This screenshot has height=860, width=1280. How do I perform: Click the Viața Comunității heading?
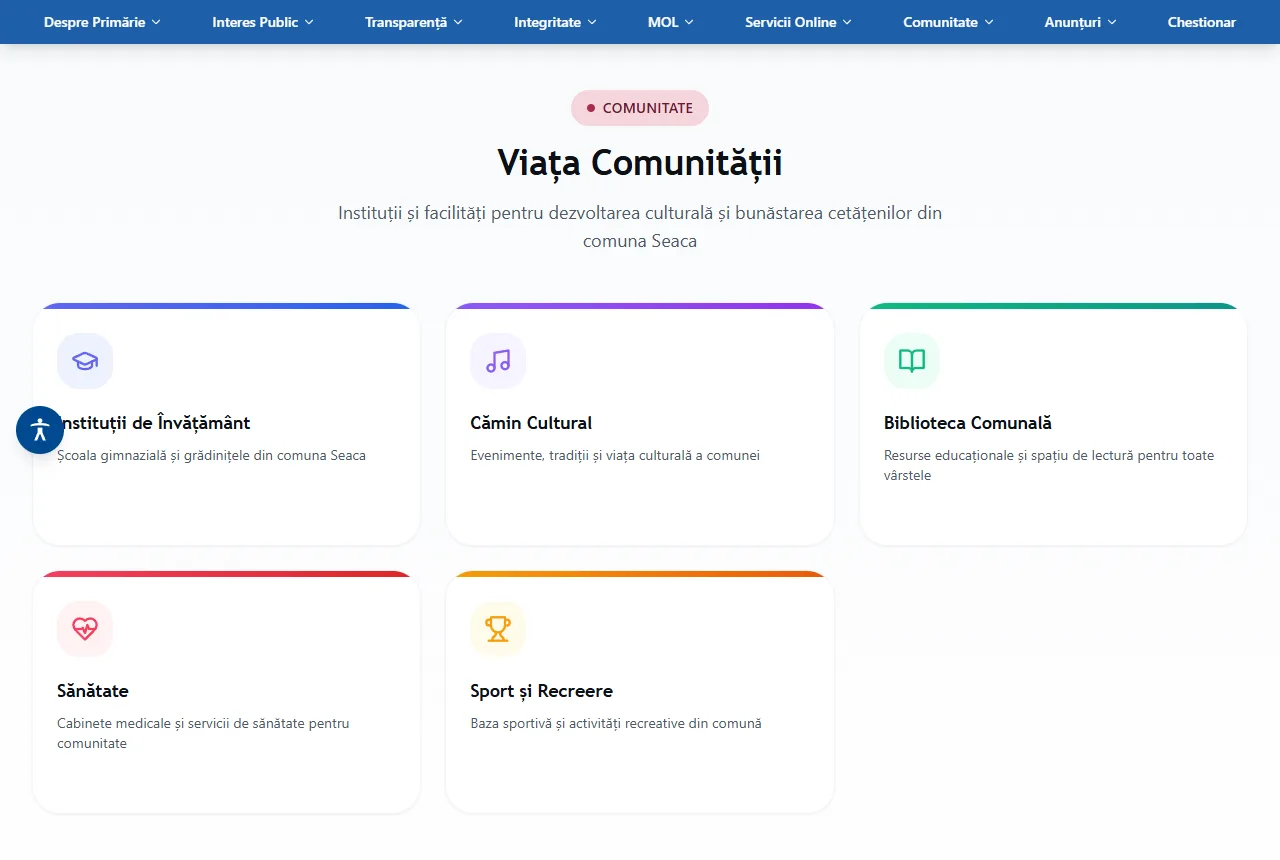click(640, 162)
